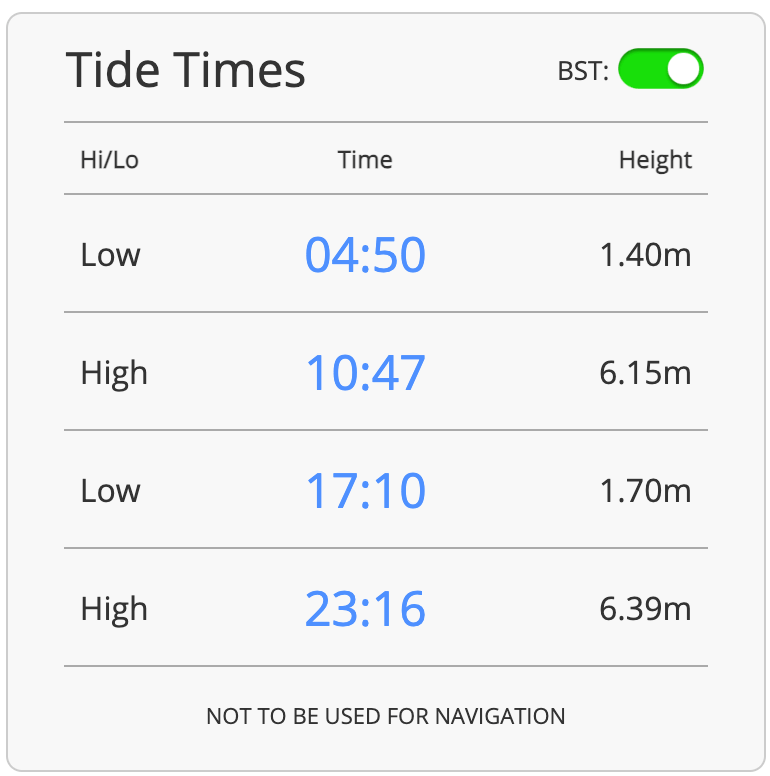Click the white knob of BST switch

click(x=683, y=69)
